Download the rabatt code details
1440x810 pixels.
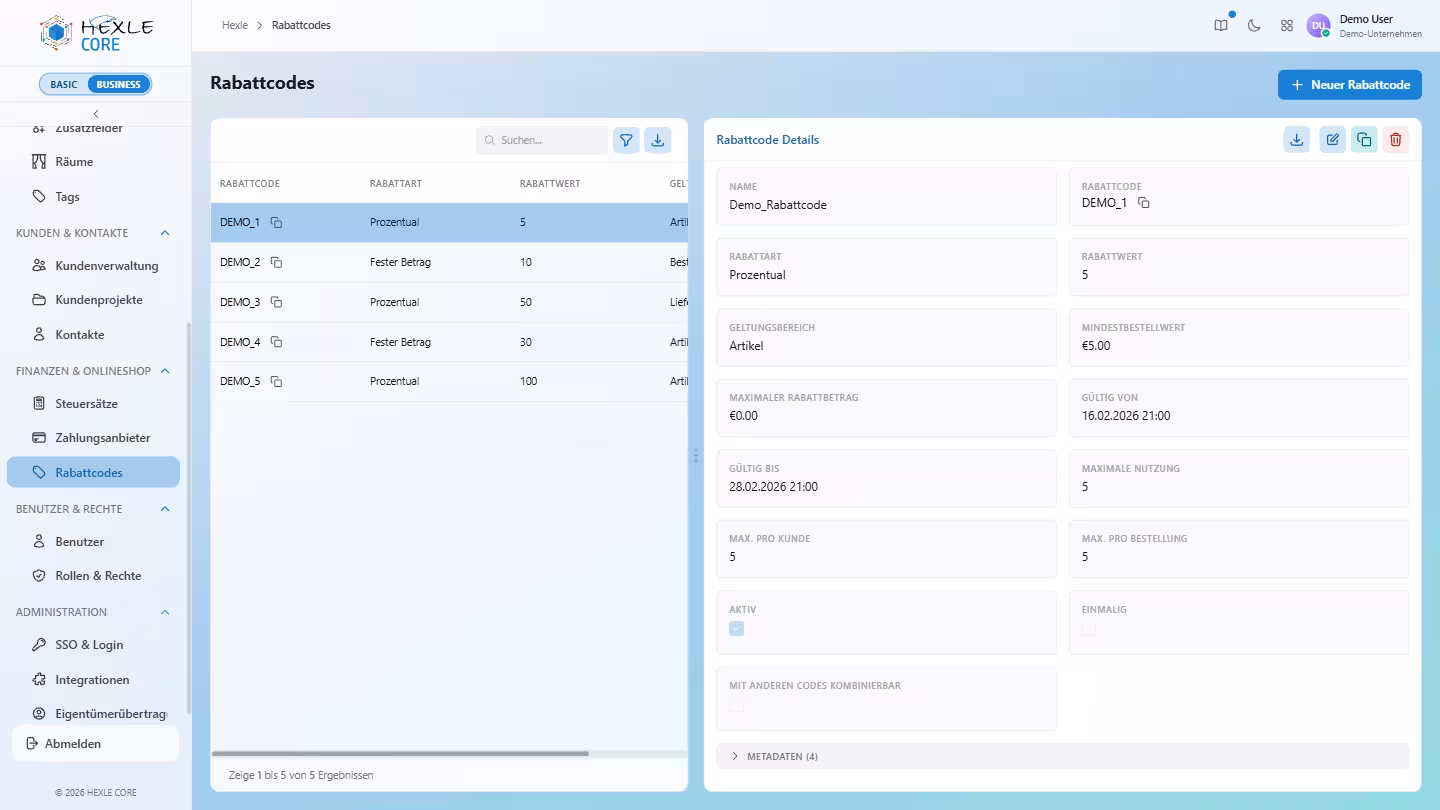[x=1297, y=140]
